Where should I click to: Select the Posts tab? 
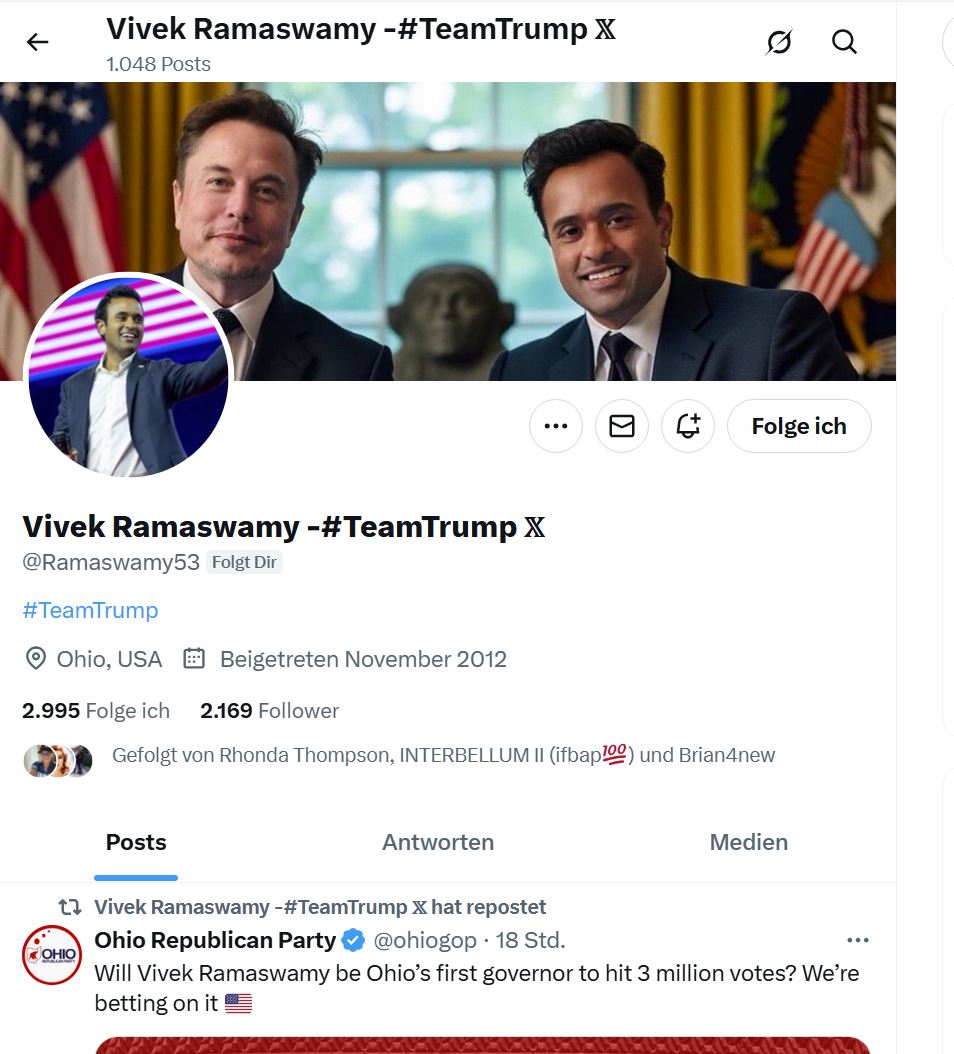pos(135,842)
